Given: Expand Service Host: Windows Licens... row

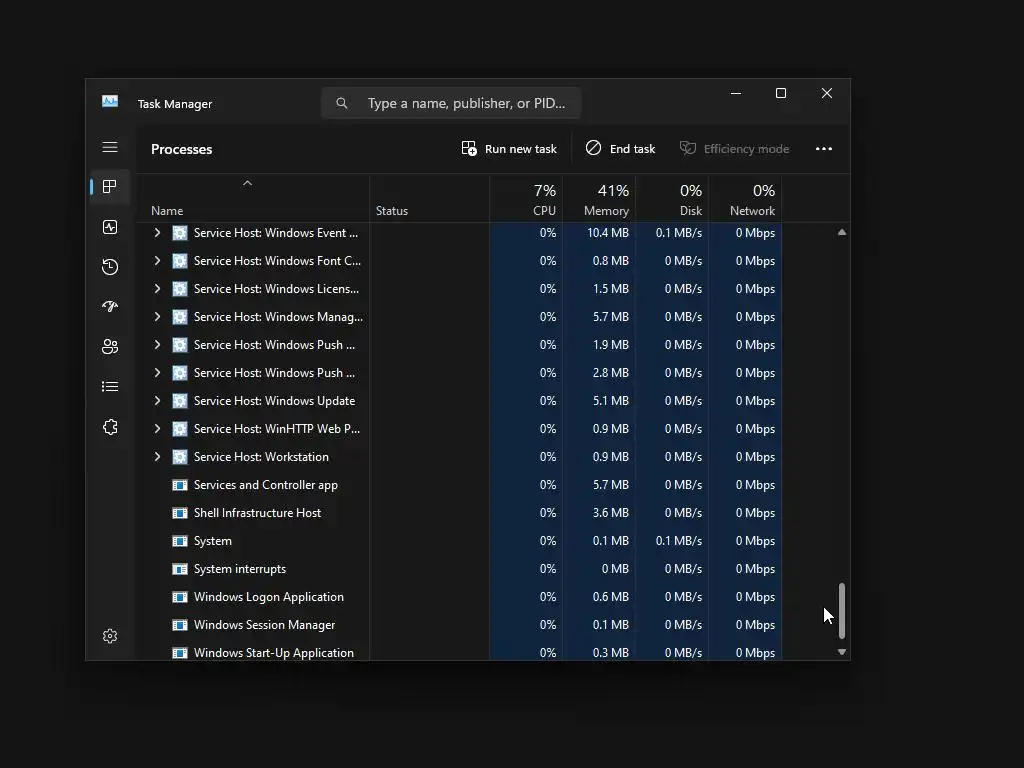Looking at the screenshot, I should coord(157,289).
